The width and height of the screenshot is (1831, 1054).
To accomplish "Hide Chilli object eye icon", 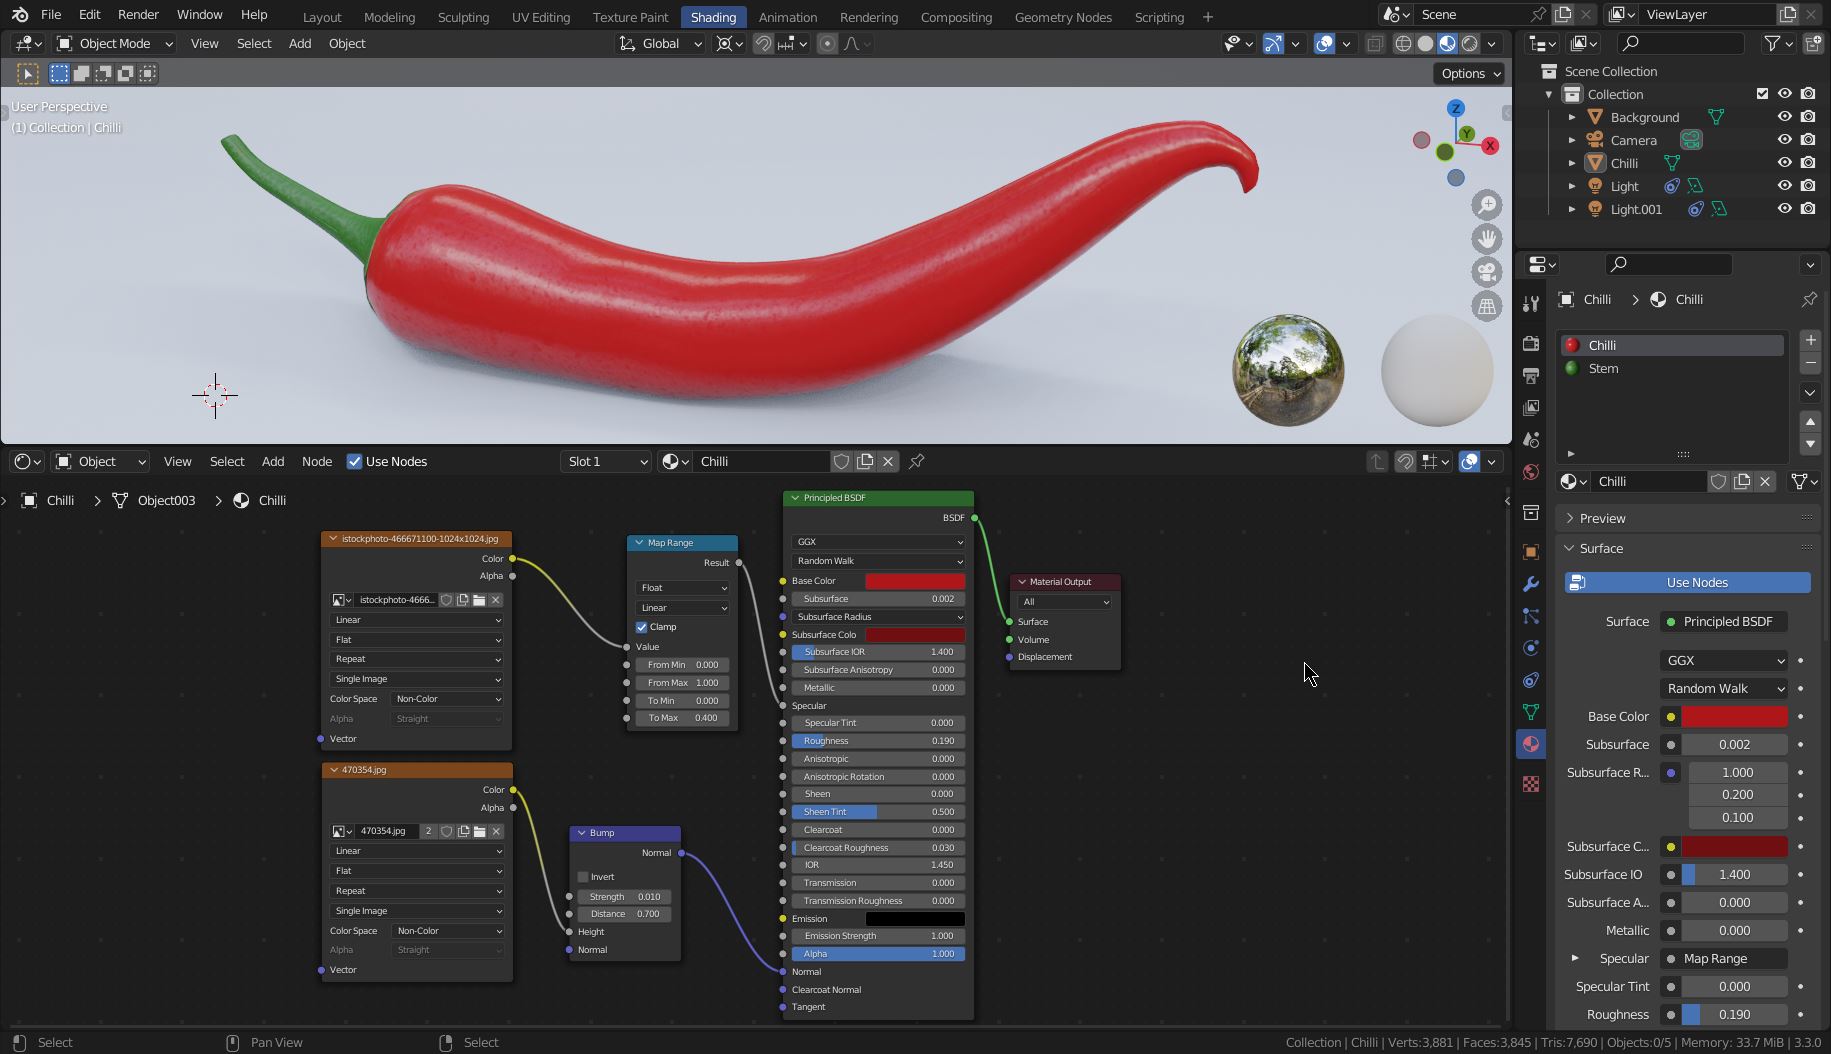I will pos(1784,163).
